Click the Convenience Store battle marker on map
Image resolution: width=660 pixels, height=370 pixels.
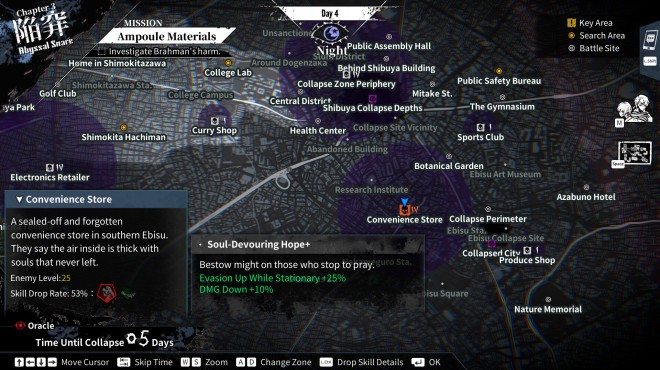pyautogui.click(x=405, y=209)
